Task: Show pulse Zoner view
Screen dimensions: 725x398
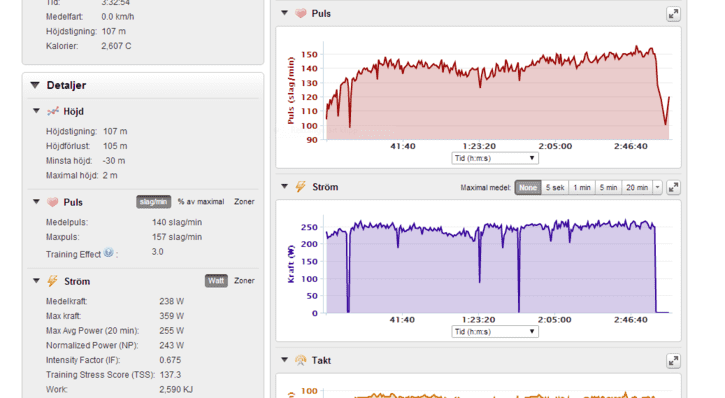Action: coord(244,202)
